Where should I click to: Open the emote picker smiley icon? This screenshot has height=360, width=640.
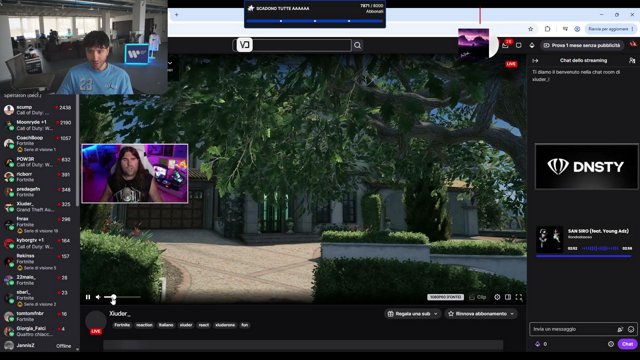(x=631, y=329)
